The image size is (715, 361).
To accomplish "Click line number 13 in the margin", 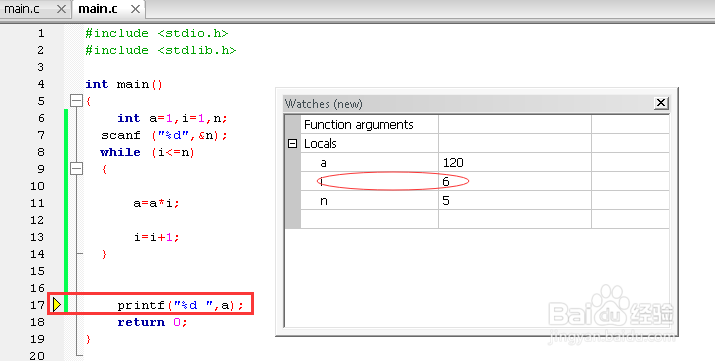I will coord(37,237).
